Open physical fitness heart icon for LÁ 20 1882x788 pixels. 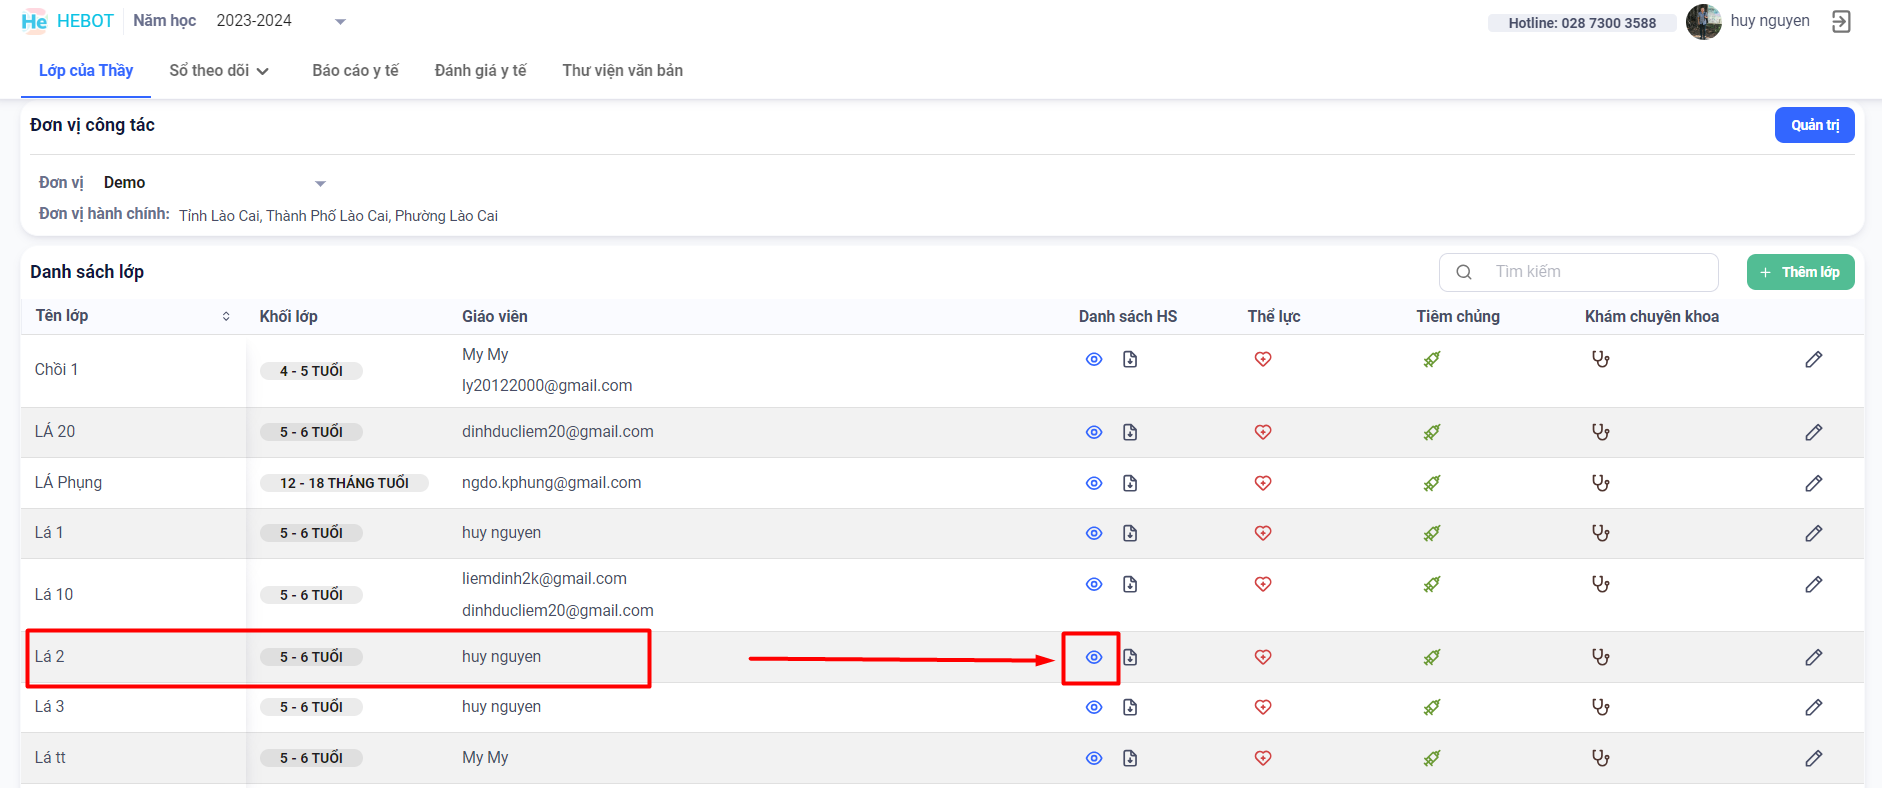tap(1263, 432)
